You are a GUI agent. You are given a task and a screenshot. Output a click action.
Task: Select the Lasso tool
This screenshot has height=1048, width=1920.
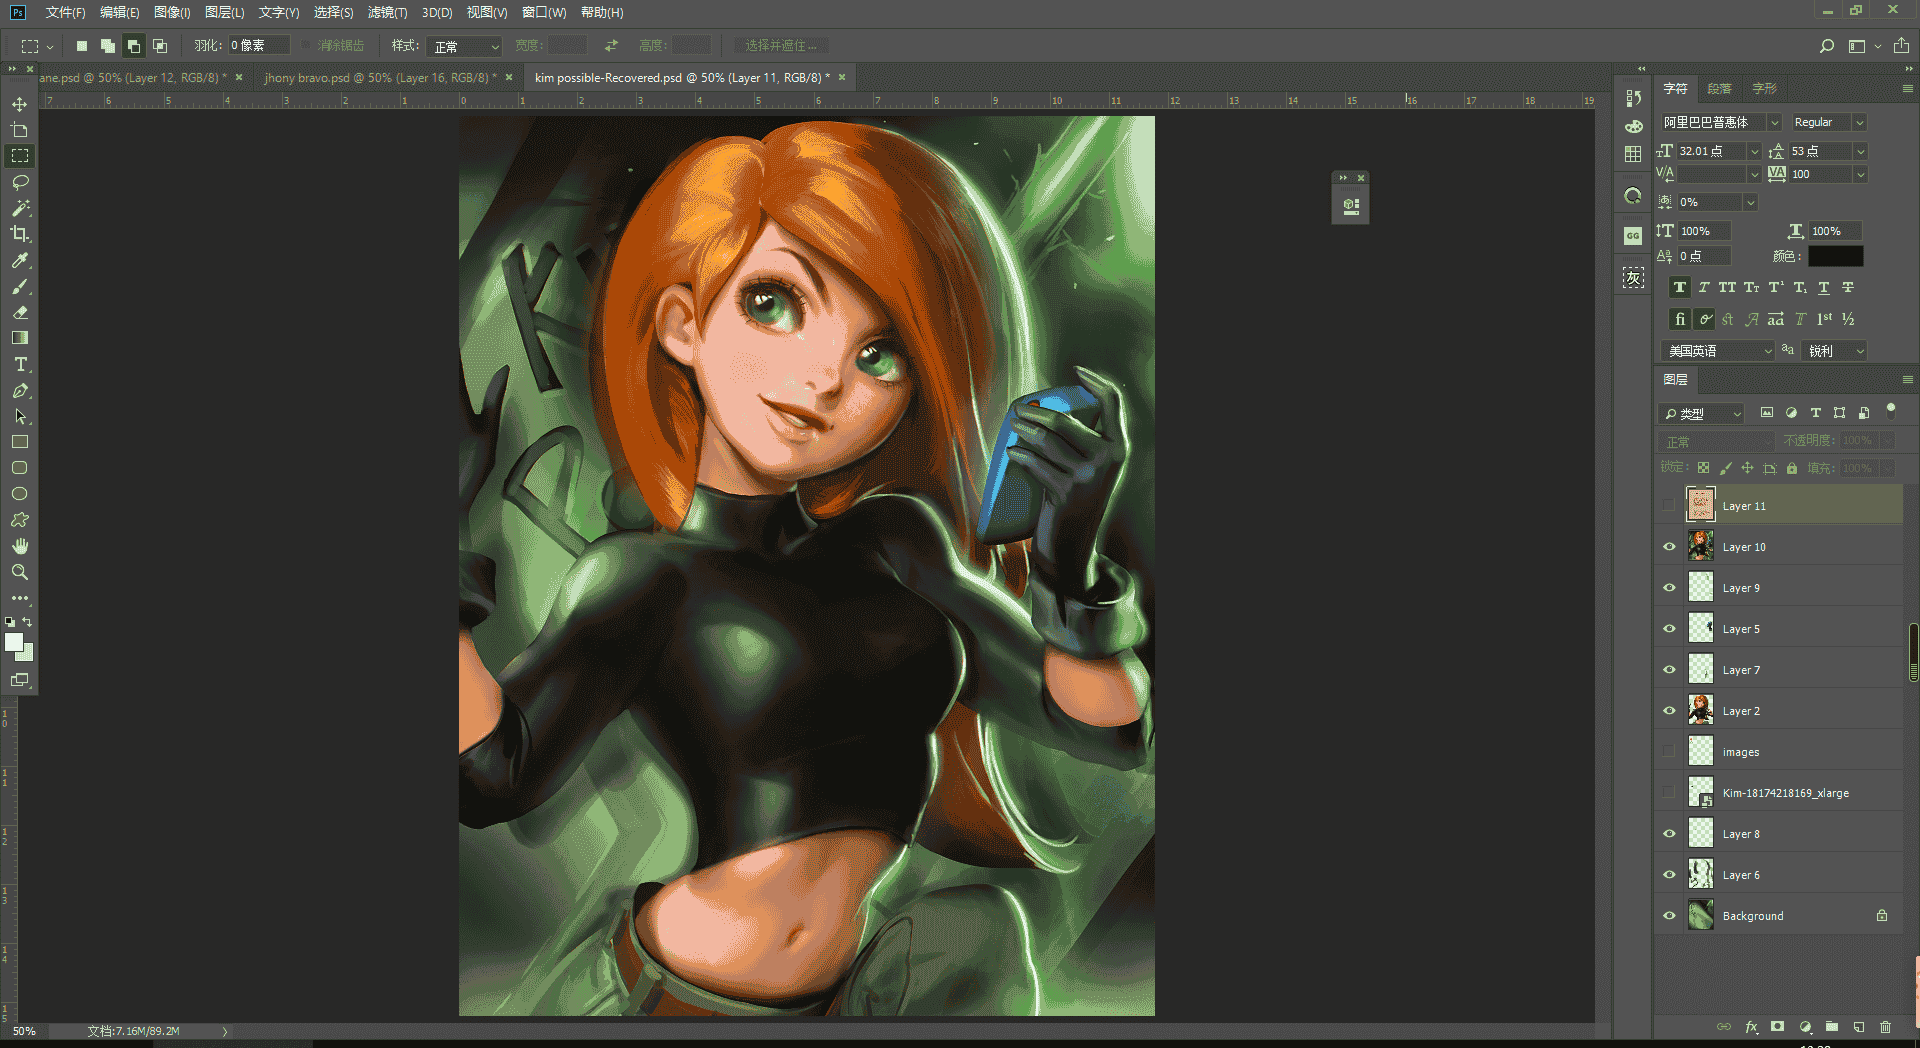[x=19, y=182]
